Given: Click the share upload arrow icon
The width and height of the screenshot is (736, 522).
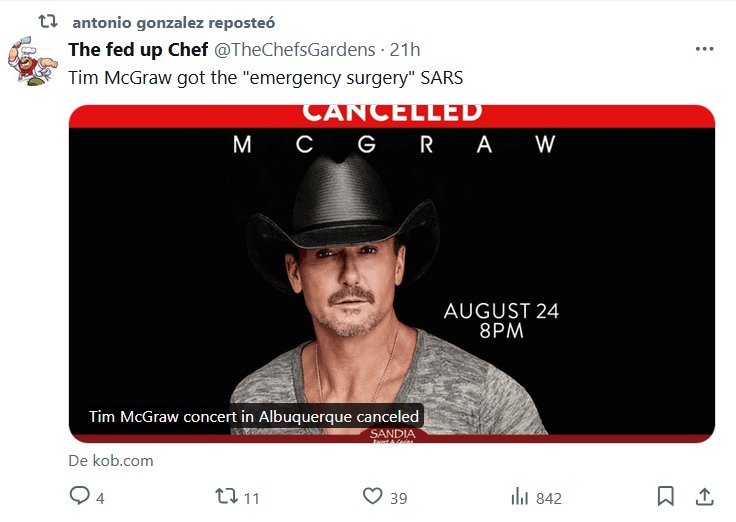Looking at the screenshot, I should (704, 497).
